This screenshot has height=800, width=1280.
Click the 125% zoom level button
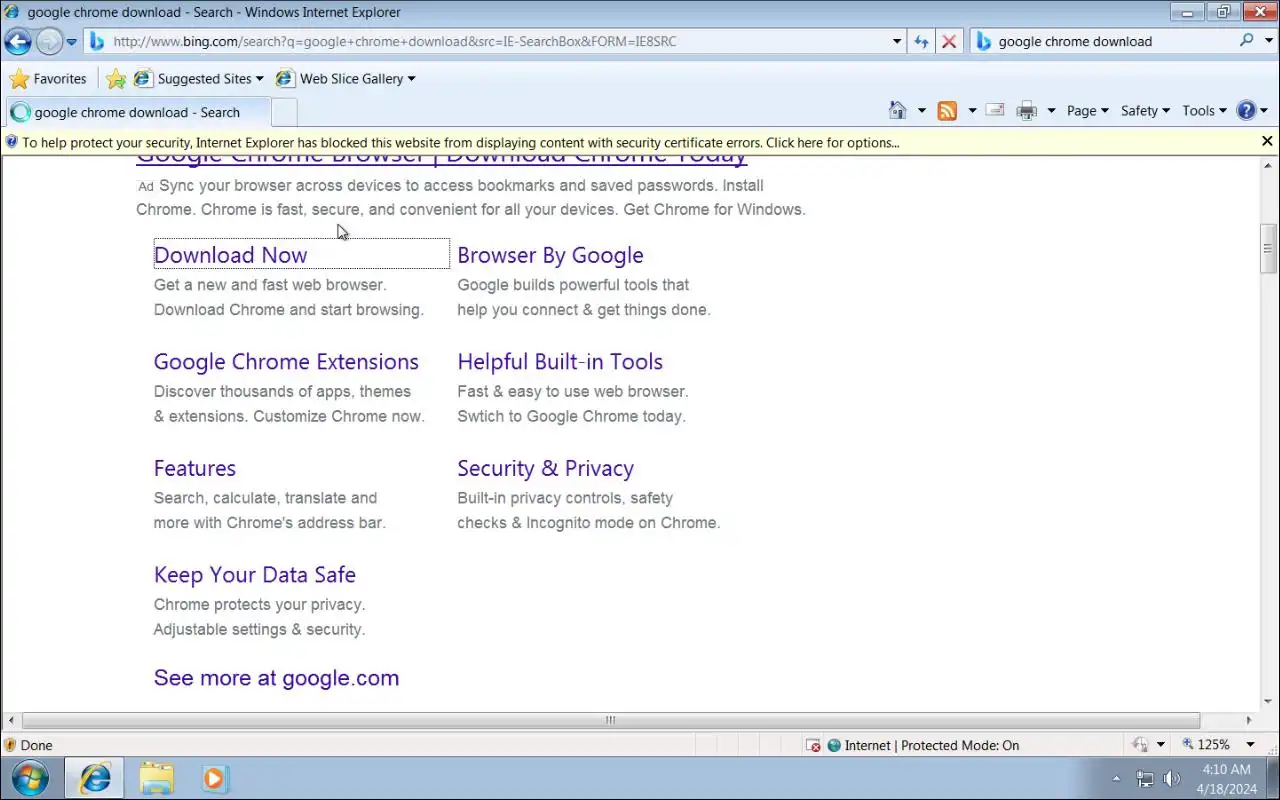point(1206,745)
